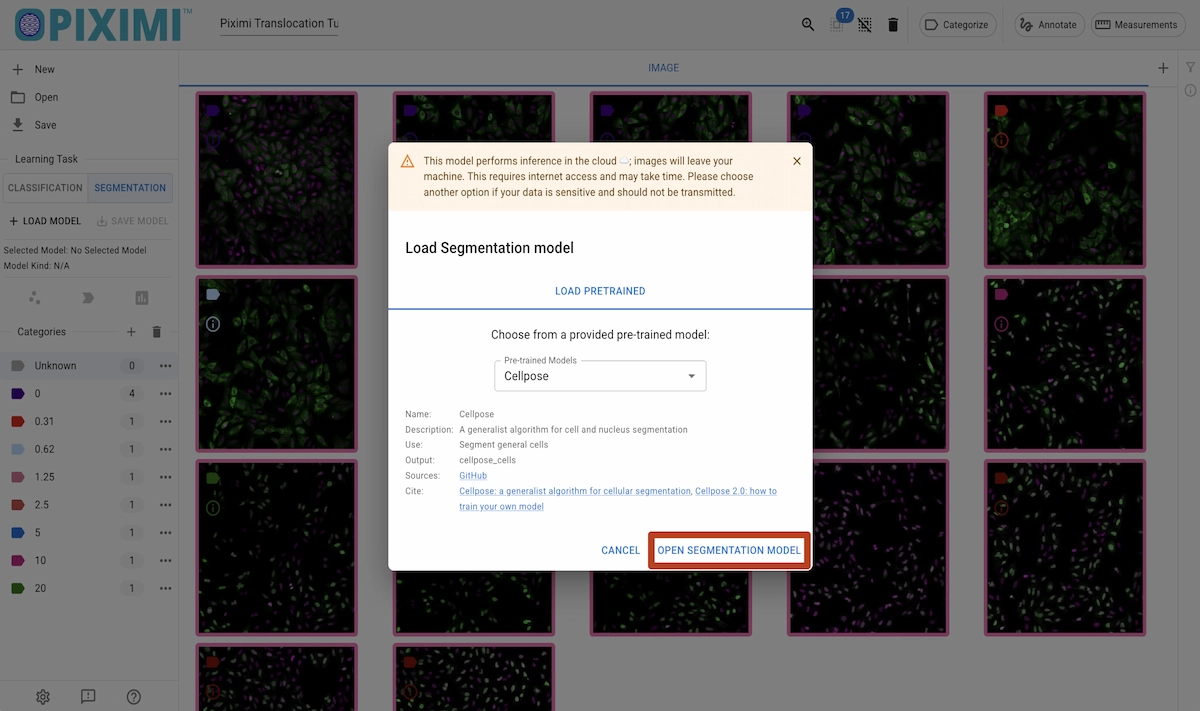
Task: Open the 'Cellpose 2.0' citation link
Action: coord(618,499)
